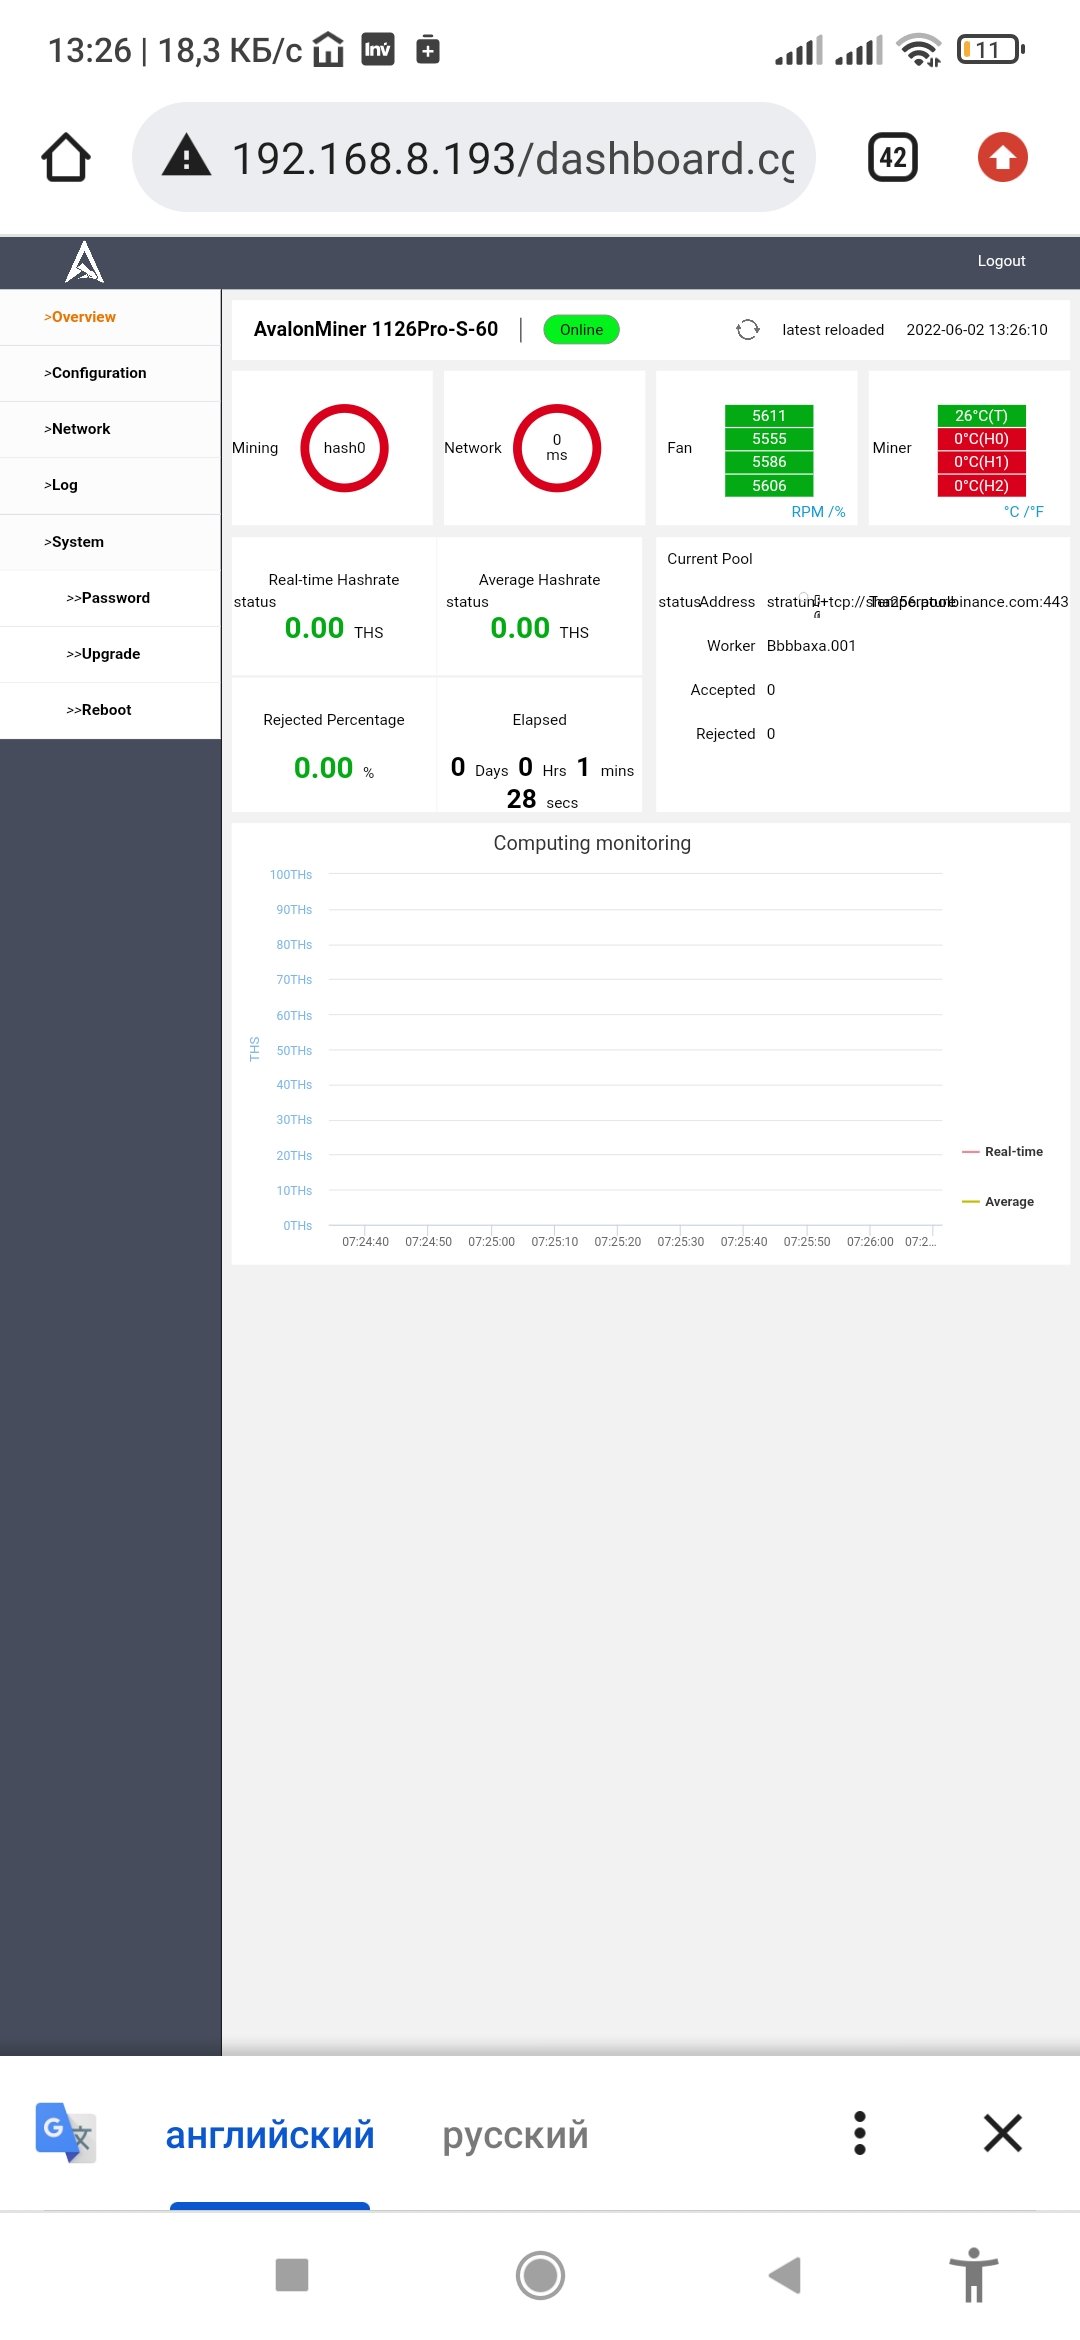The image size is (1080, 2340).
Task: Tap the insecure connection warning triangle
Action: (187, 157)
